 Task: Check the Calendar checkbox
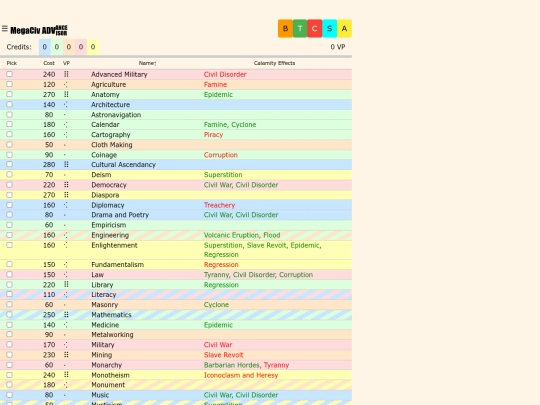tap(10, 124)
